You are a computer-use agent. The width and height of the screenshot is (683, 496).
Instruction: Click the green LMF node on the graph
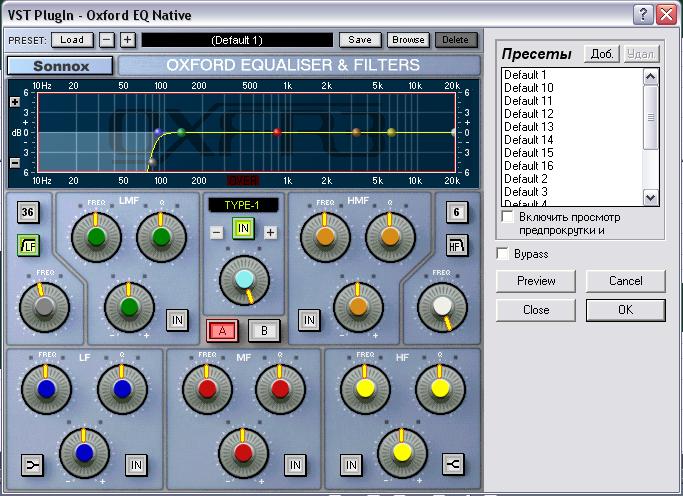click(x=182, y=132)
